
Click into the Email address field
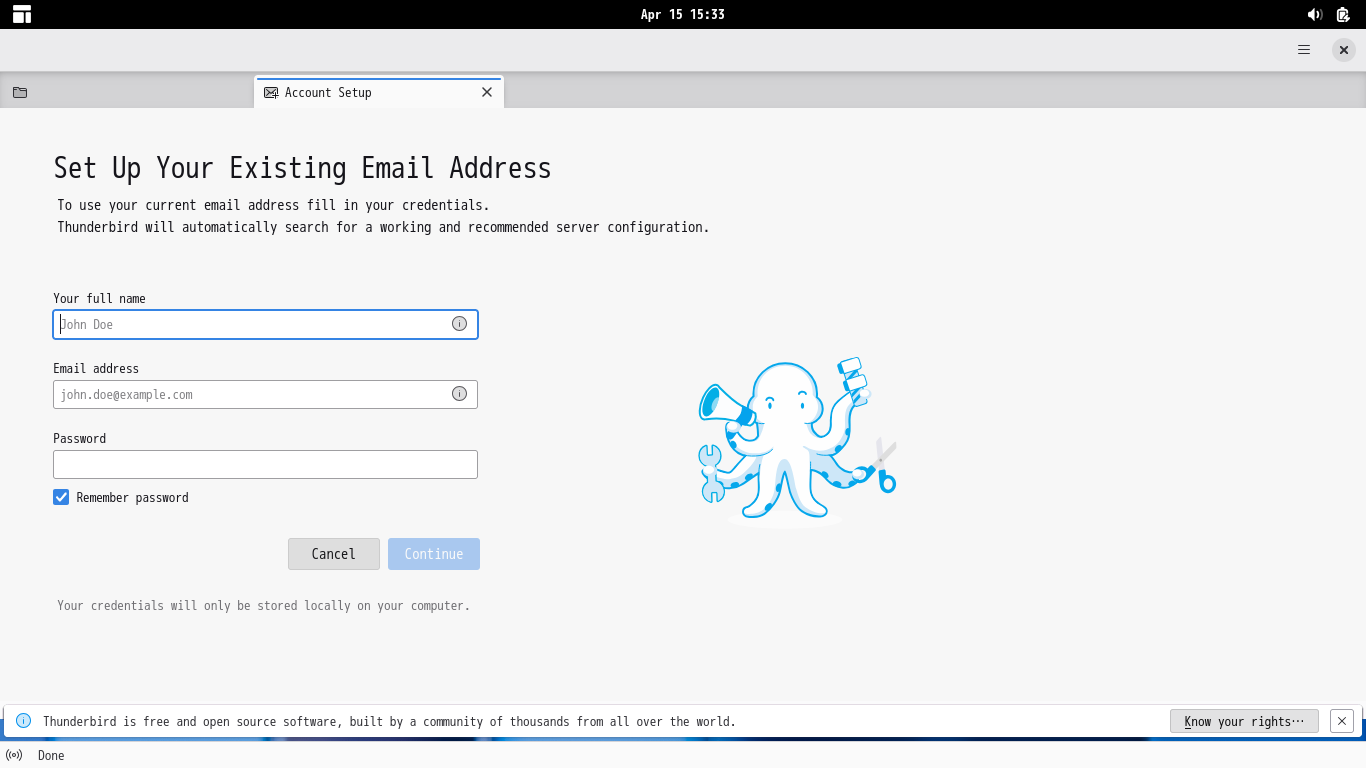265,394
